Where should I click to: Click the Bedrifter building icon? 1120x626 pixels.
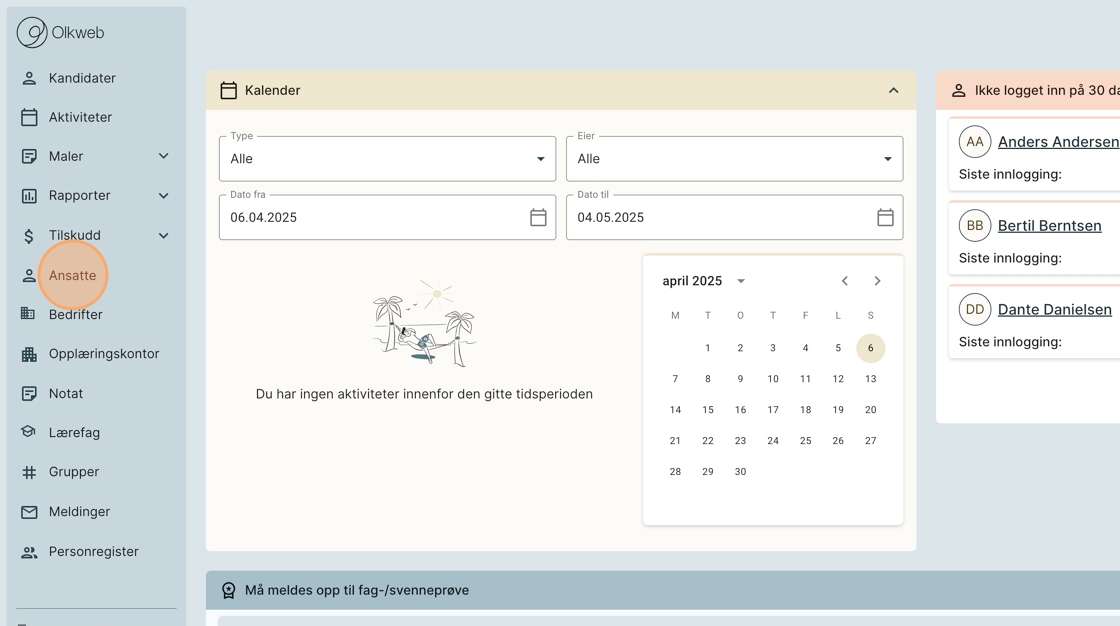tap(28, 313)
